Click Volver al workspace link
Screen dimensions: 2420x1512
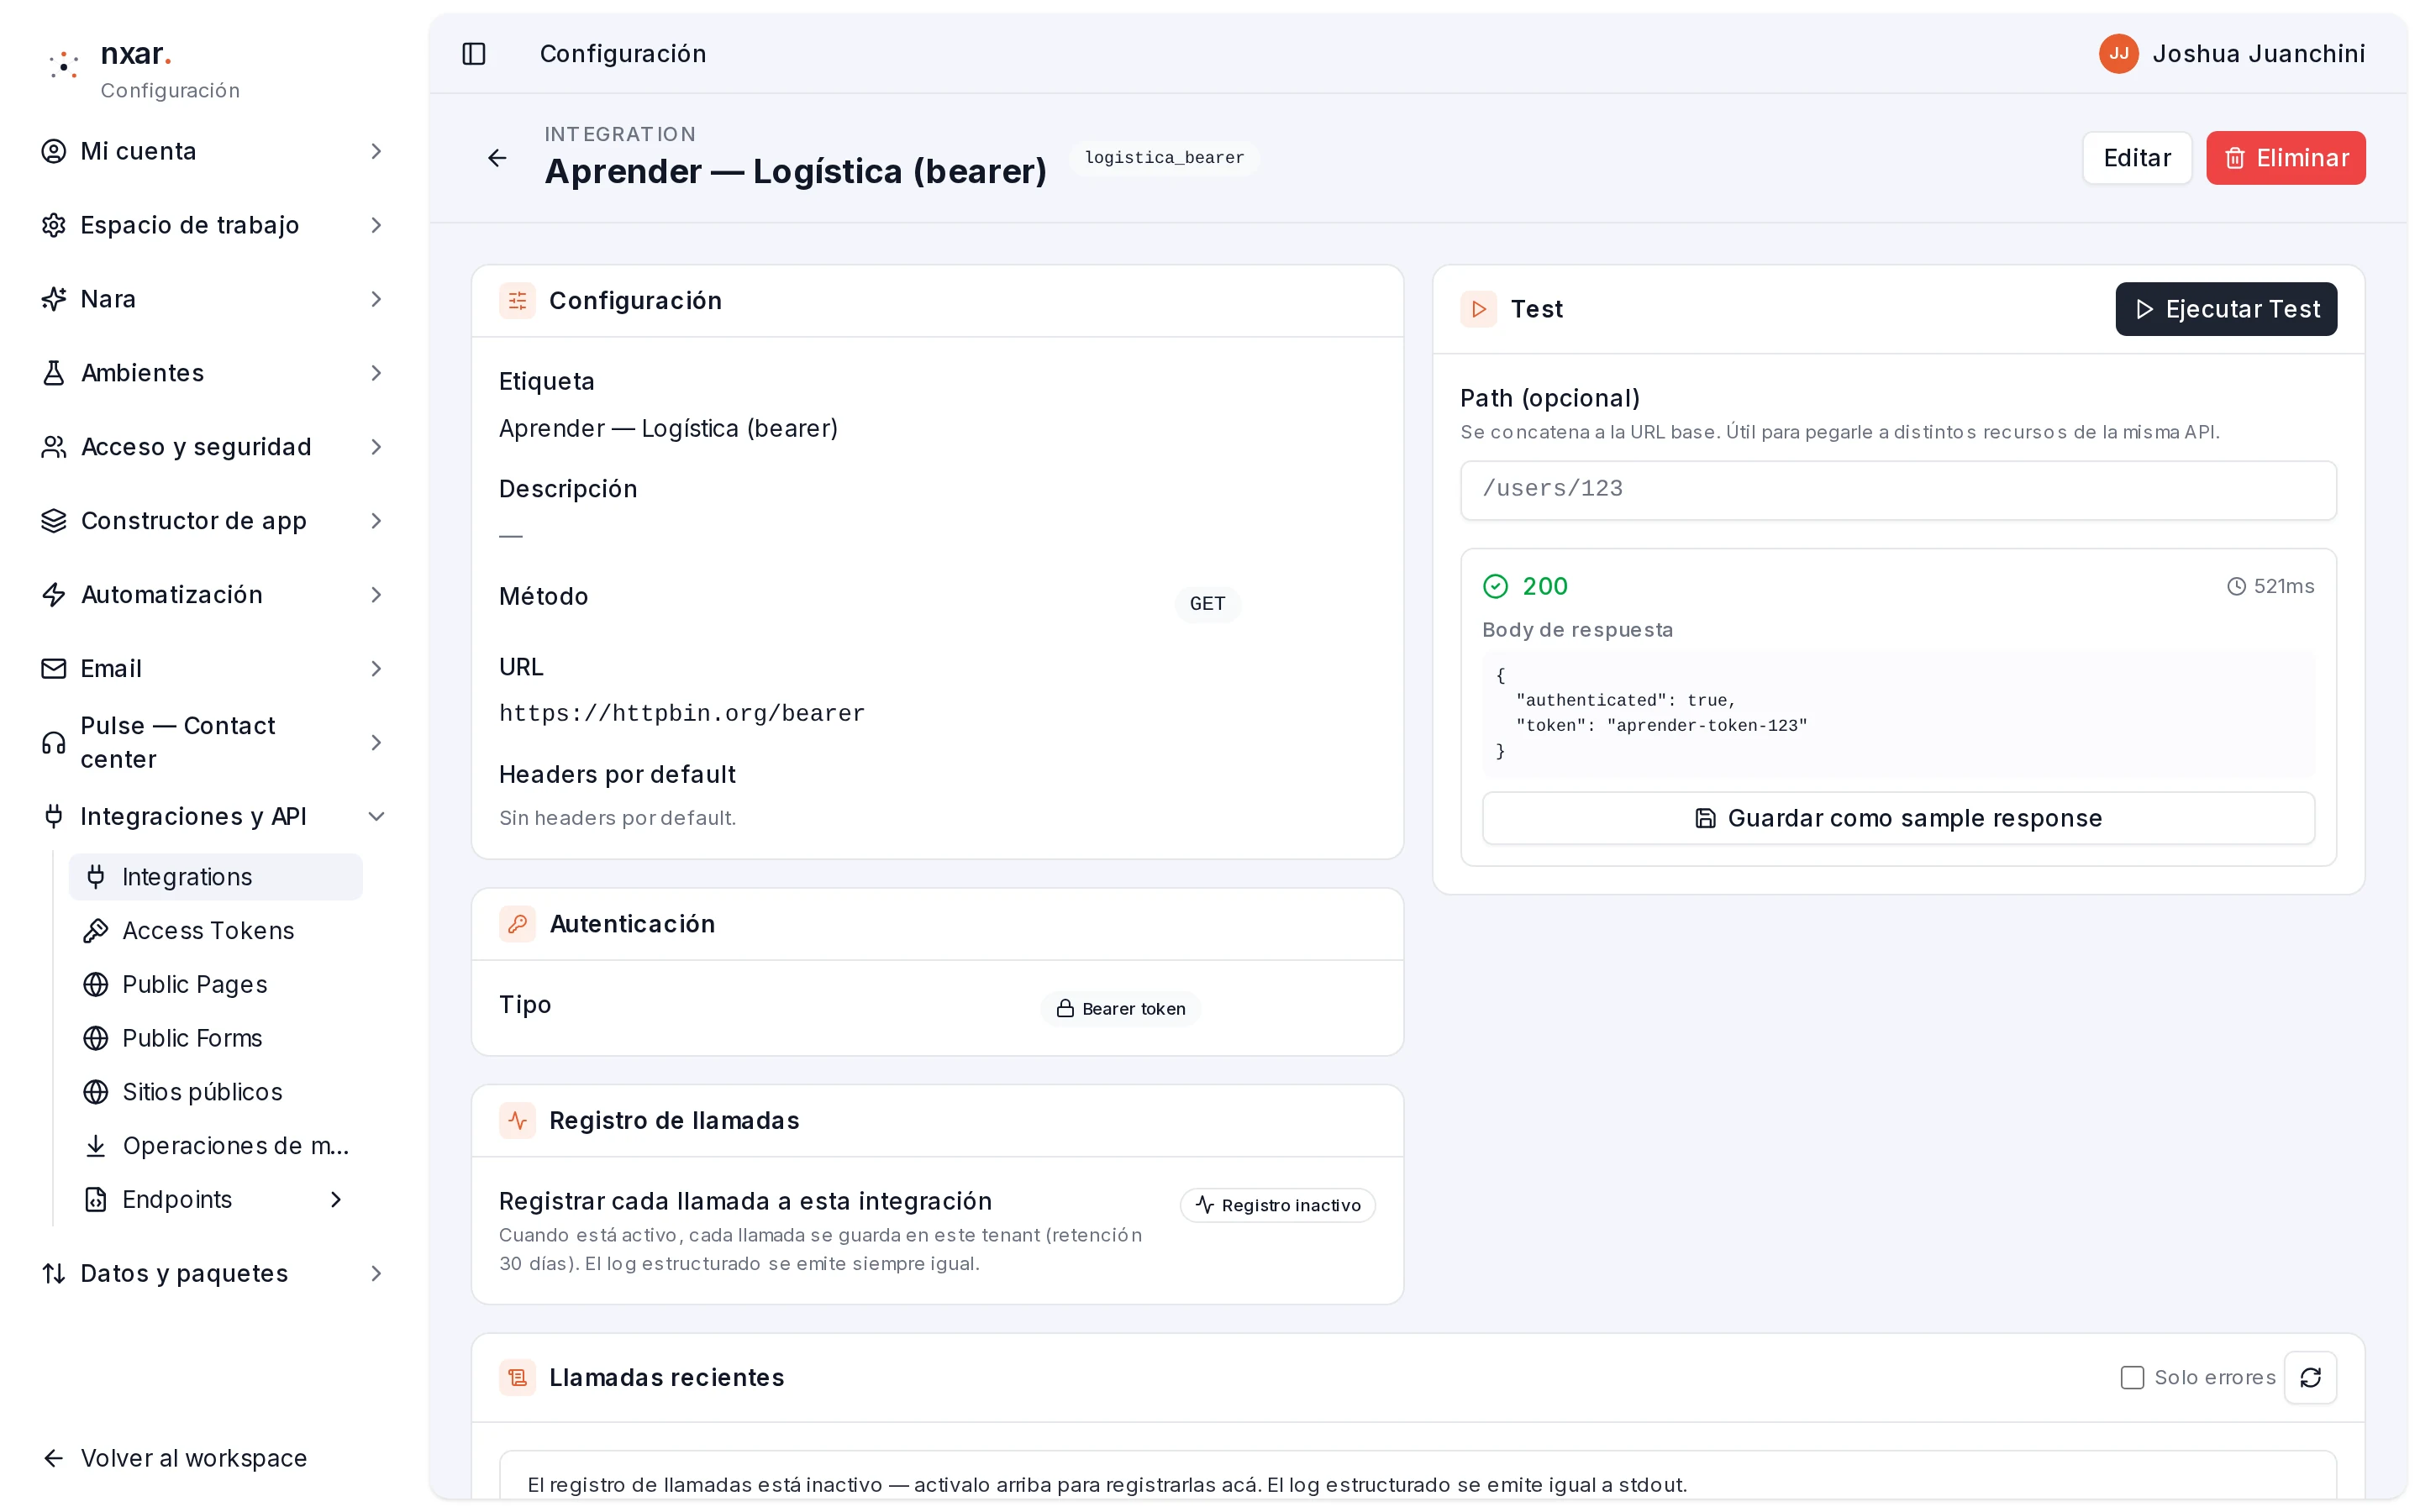click(174, 1458)
